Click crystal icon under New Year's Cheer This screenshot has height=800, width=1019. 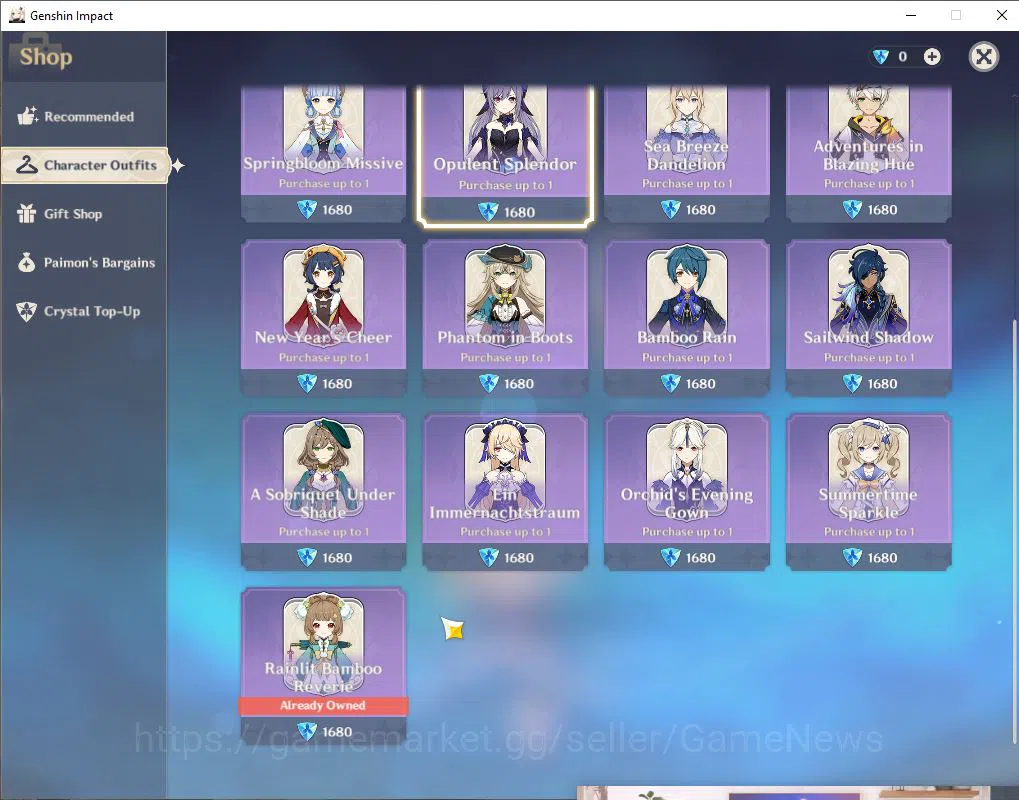[307, 383]
